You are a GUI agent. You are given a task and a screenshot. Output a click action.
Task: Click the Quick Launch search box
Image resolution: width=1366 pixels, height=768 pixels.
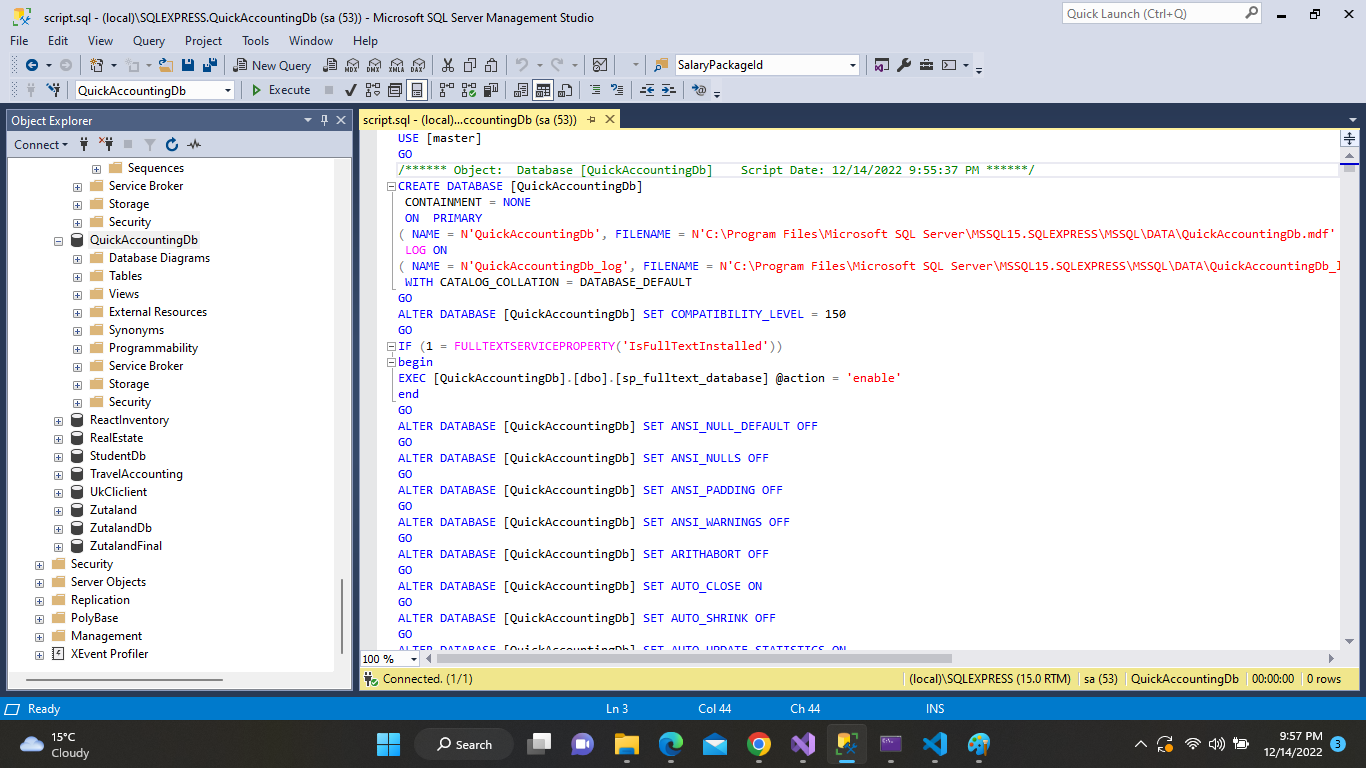[x=1151, y=14]
